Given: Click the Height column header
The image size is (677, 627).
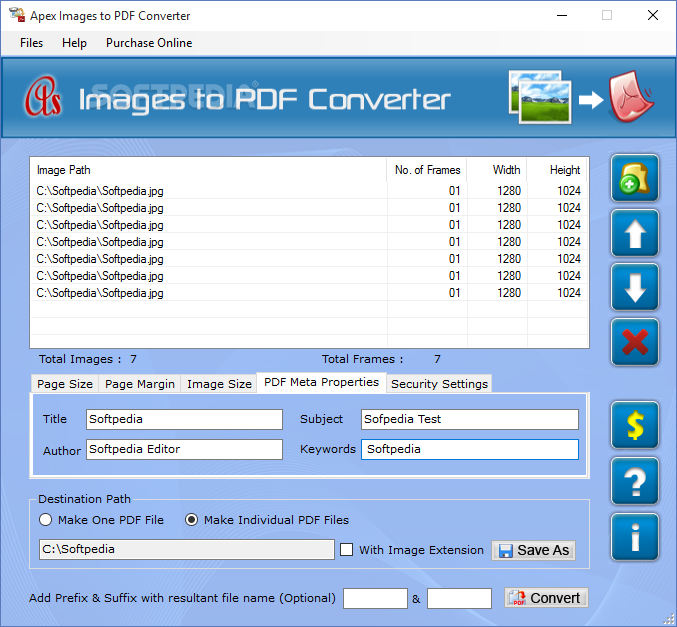Looking at the screenshot, I should pyautogui.click(x=557, y=170).
